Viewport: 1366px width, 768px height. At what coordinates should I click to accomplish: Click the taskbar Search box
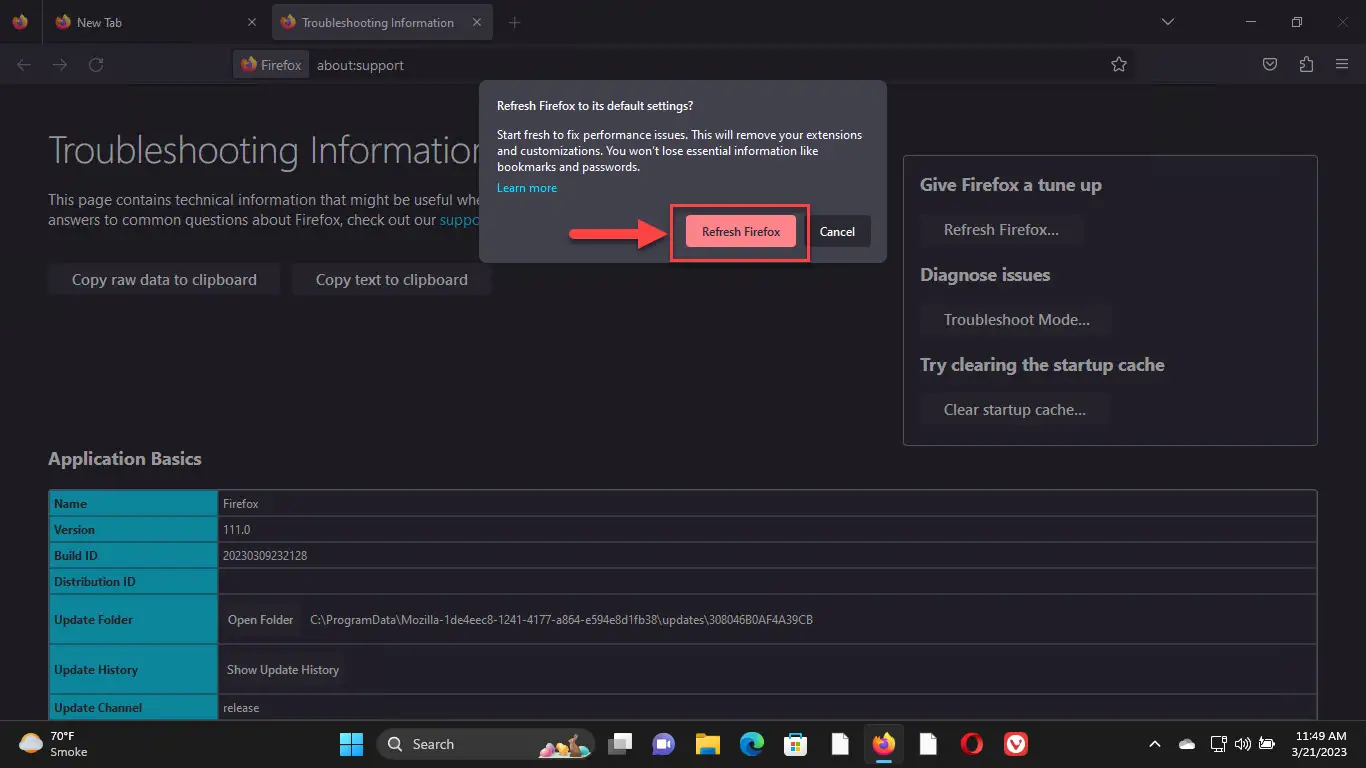click(486, 744)
